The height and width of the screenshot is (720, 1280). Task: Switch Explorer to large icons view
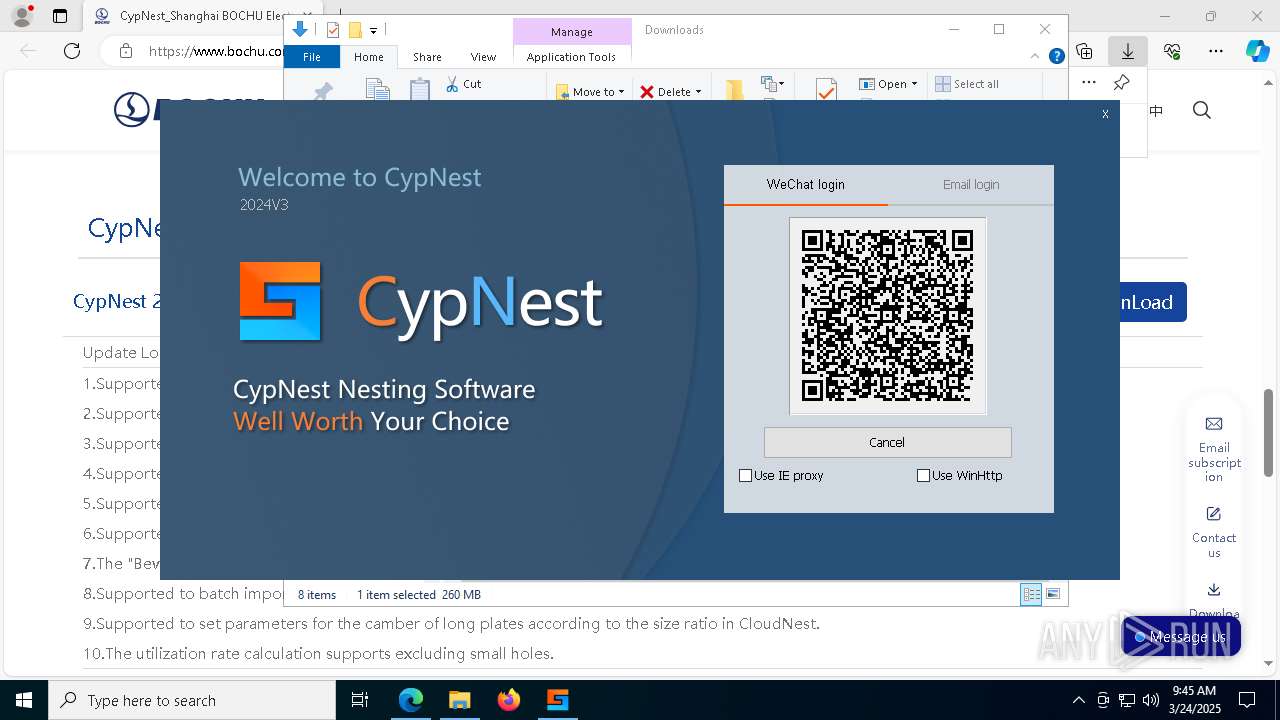pos(1053,594)
